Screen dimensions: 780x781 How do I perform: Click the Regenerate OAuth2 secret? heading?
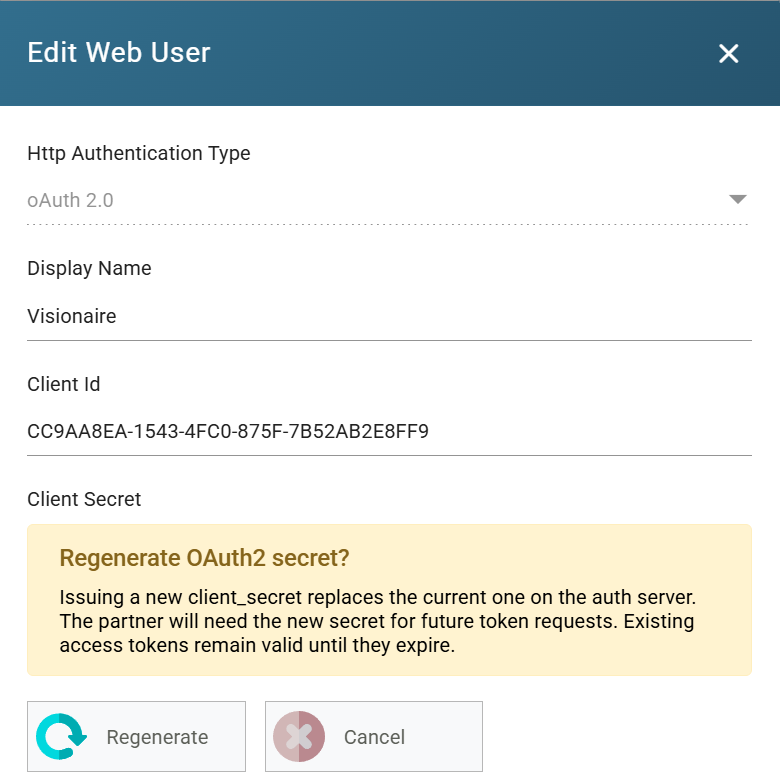point(204,558)
